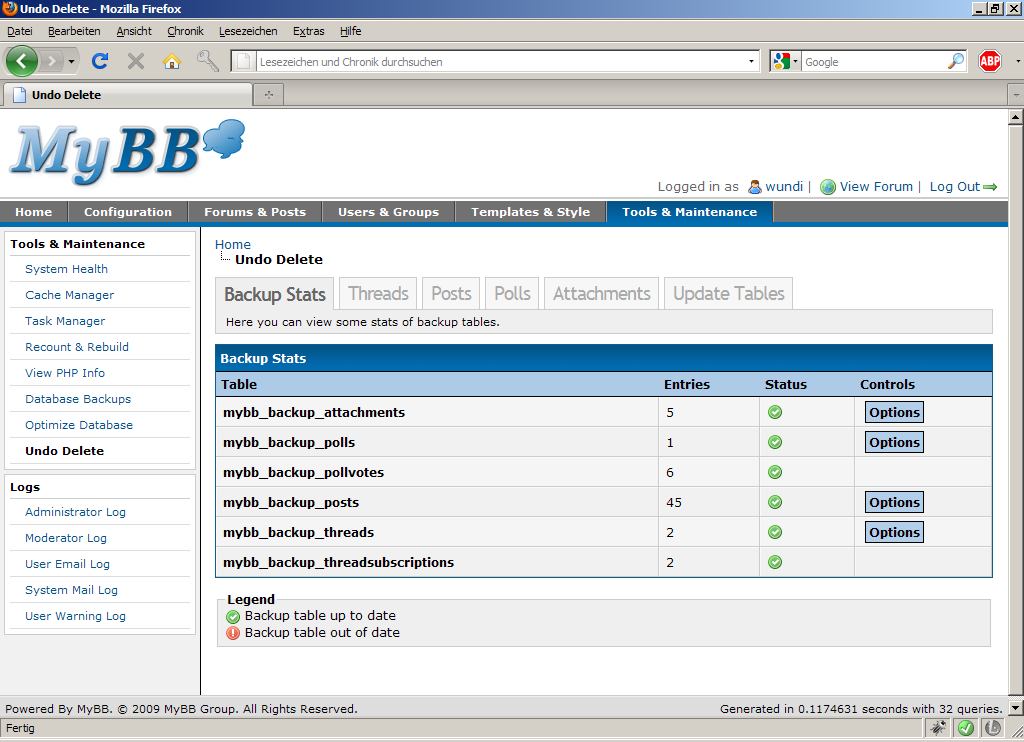
Task: Click the globe icon beside View Forum
Action: [x=827, y=187]
